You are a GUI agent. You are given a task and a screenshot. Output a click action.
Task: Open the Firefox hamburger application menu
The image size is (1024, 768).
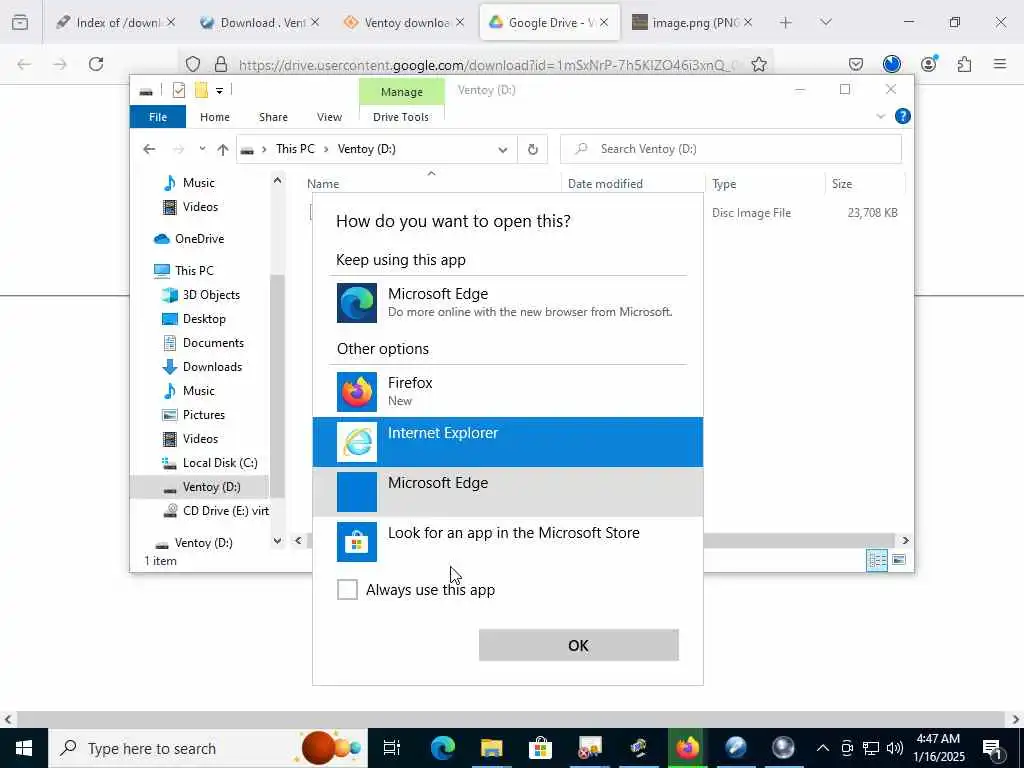click(1000, 64)
